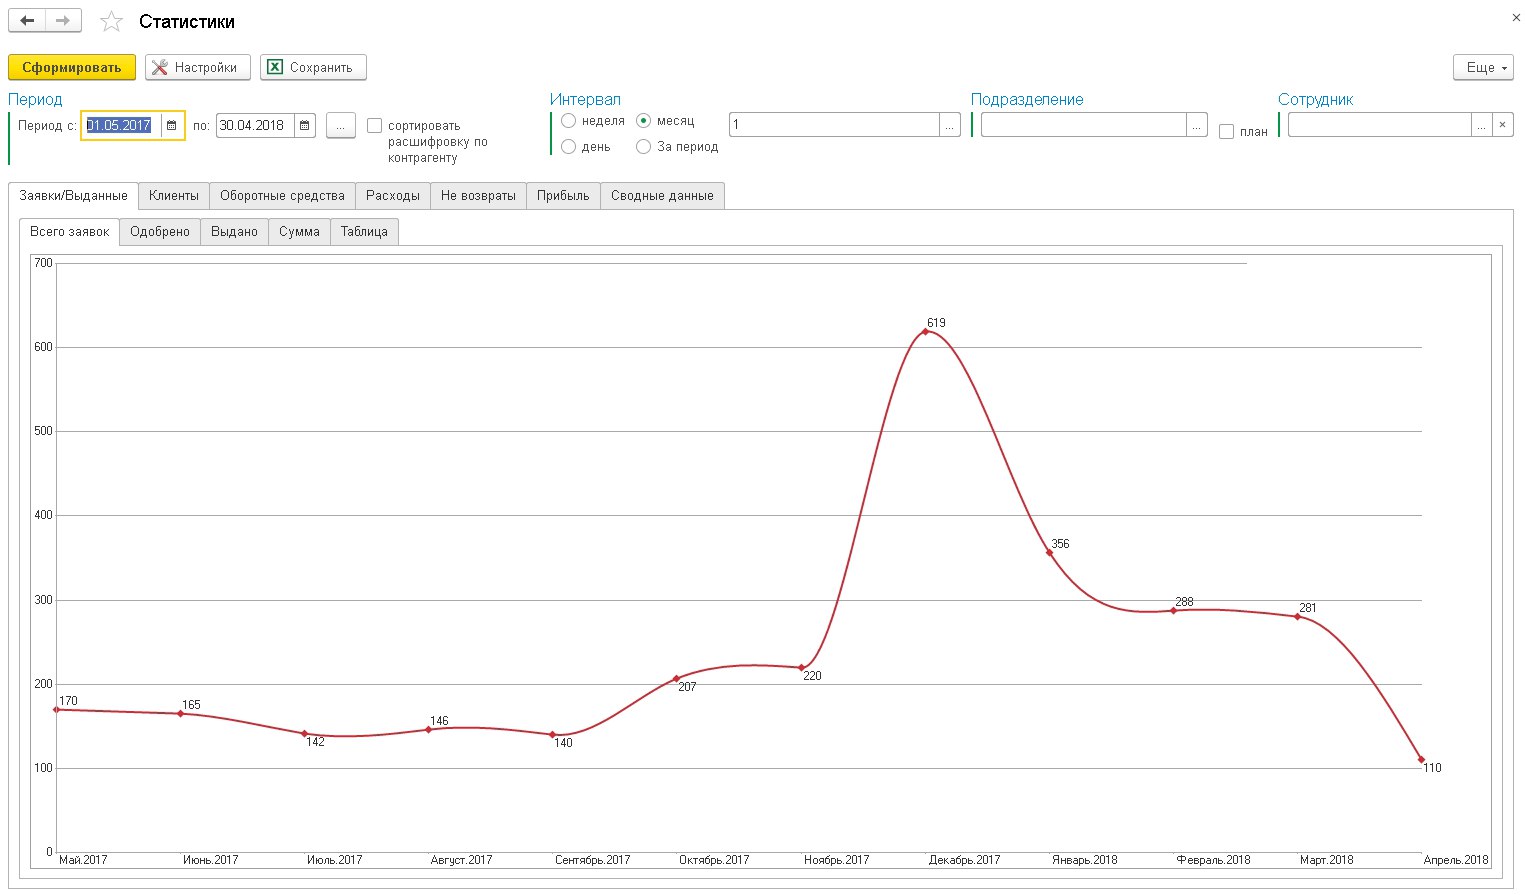Toggle сортировать расшифровку по контрагенту checkbox

pos(375,126)
